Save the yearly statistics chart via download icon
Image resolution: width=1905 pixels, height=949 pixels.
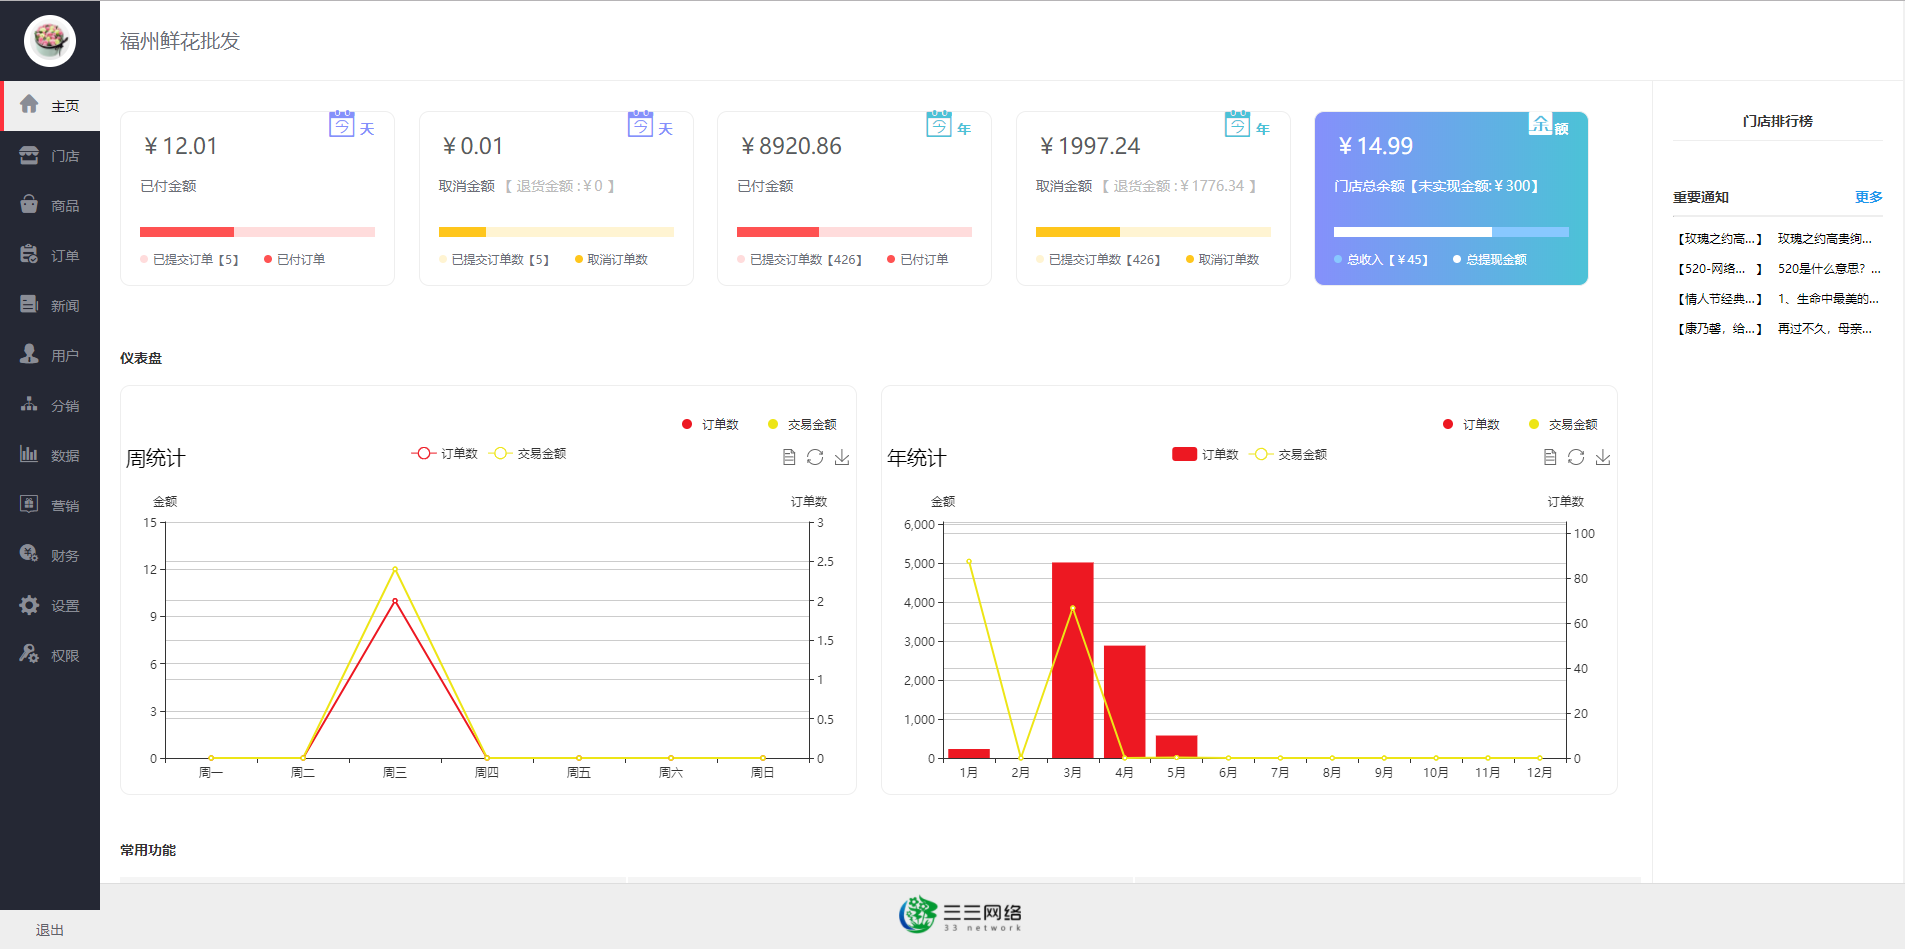[1603, 457]
